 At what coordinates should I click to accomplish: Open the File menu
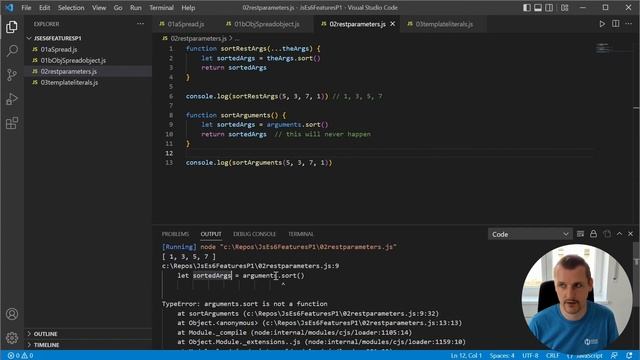[x=26, y=8]
